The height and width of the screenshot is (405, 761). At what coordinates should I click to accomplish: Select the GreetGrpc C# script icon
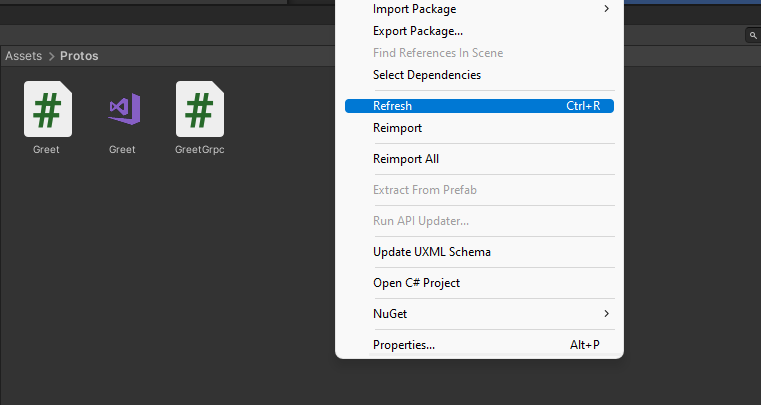(x=200, y=108)
